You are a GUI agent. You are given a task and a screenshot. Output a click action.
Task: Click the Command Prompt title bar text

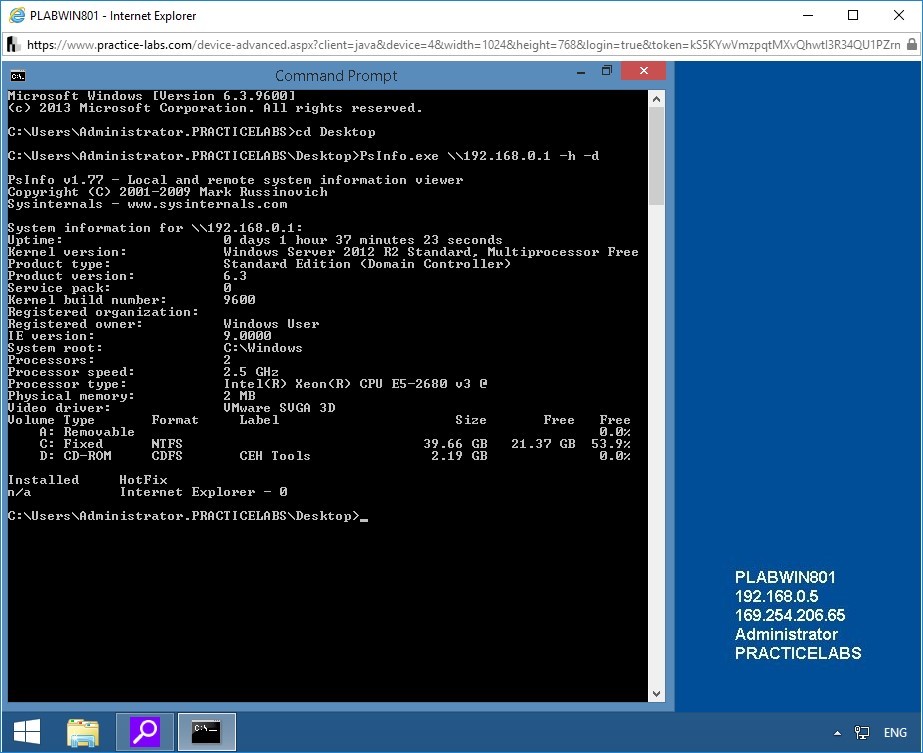pyautogui.click(x=336, y=76)
